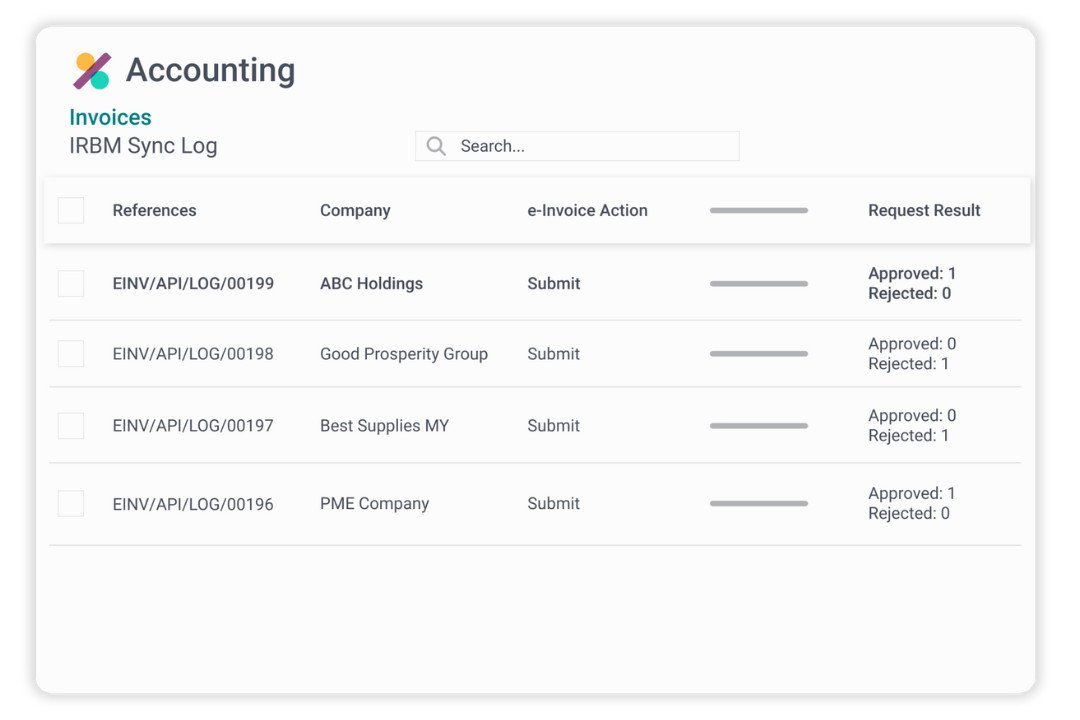Check the EINV/API/LOG/00198 row checkbox
Image resolution: width=1080 pixels, height=720 pixels.
pyautogui.click(x=71, y=353)
